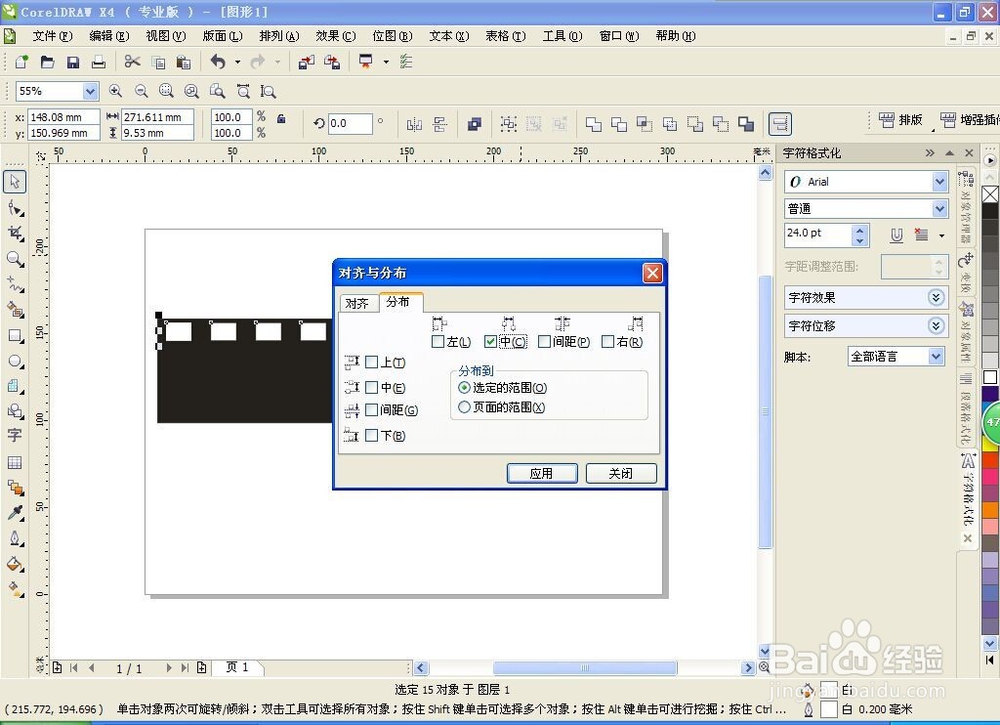Uncheck the 中(C) distribute checkbox

point(491,341)
